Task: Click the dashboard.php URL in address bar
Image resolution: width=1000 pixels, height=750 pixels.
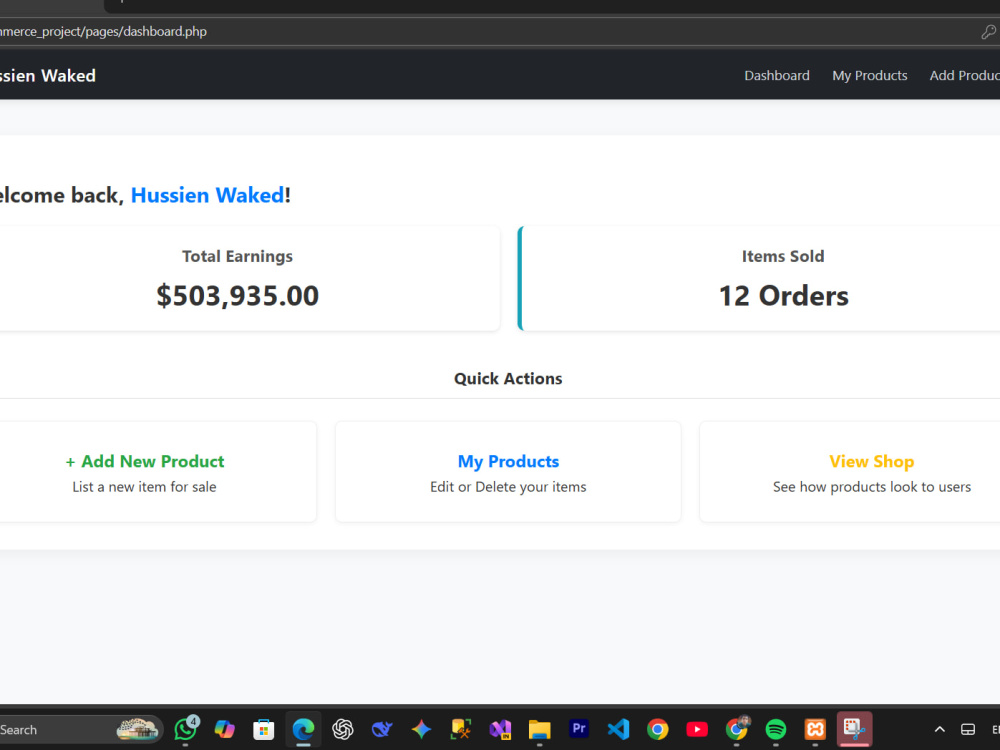Action: (103, 31)
